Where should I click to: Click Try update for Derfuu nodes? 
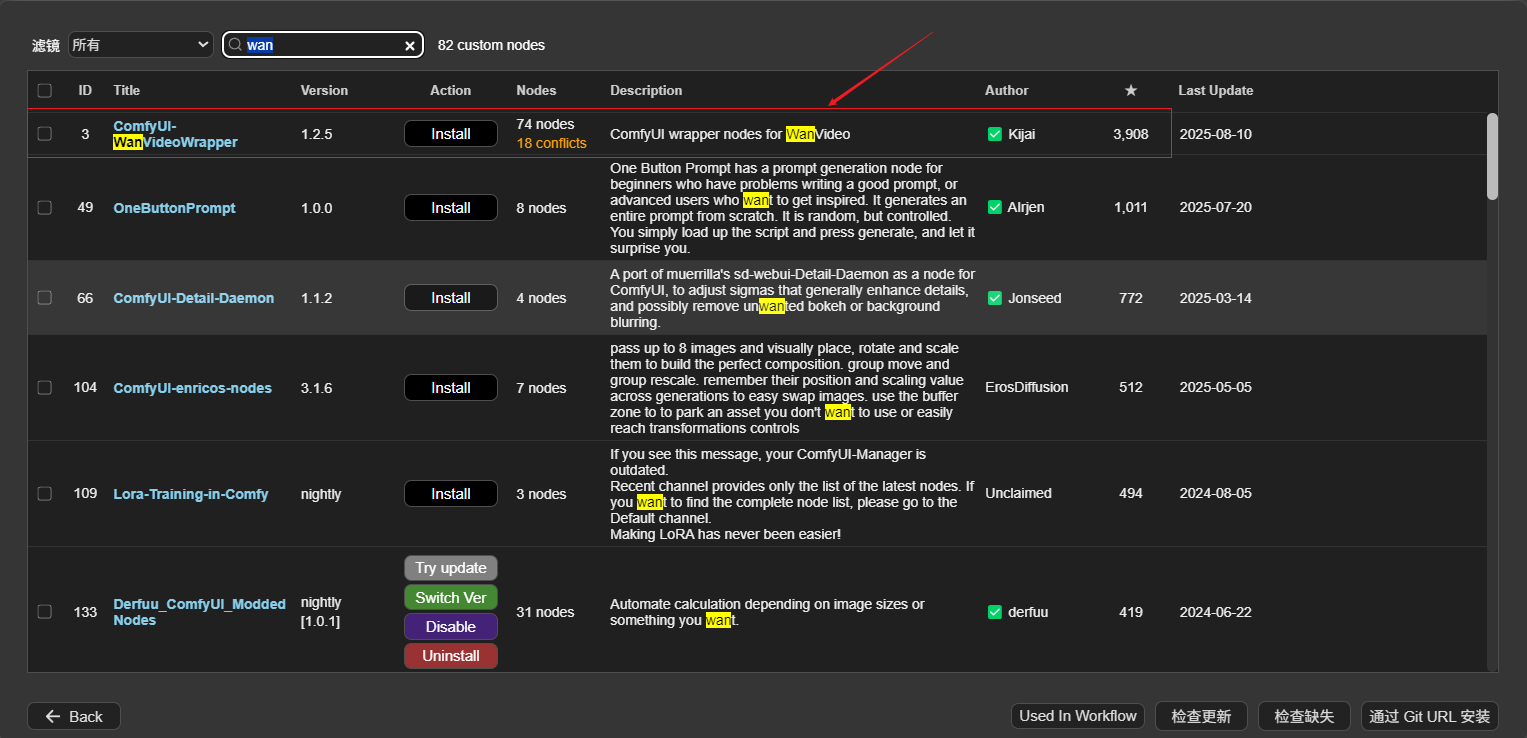(x=451, y=568)
